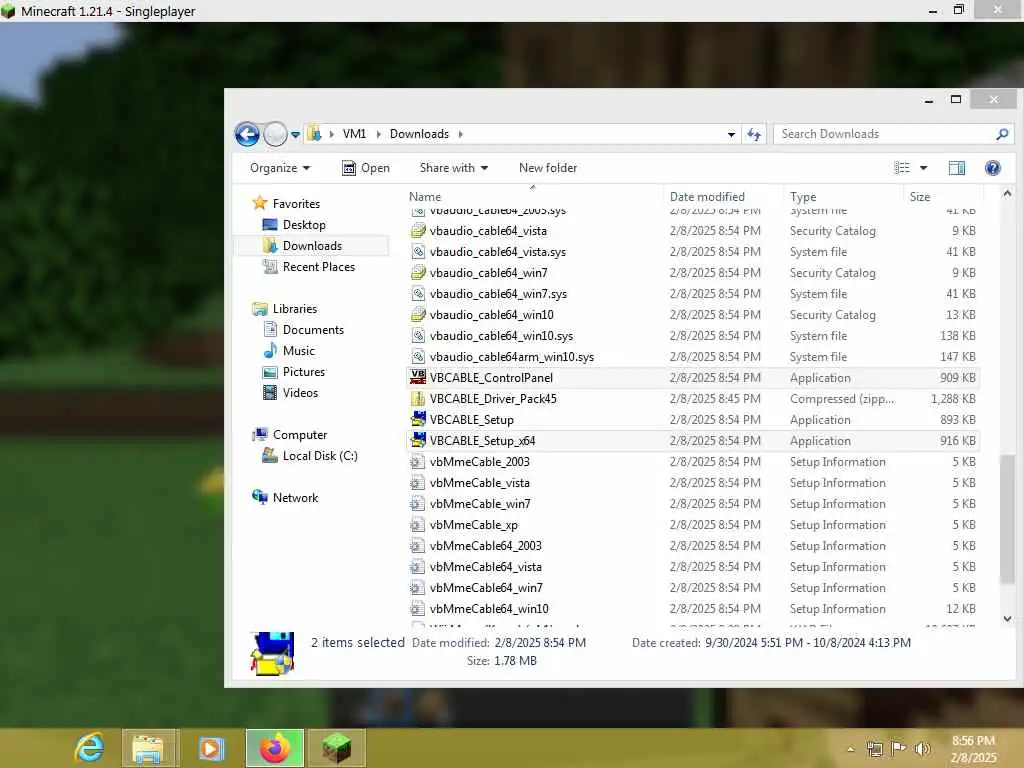This screenshot has height=768, width=1024.
Task: Click VM1 in the address breadcrumb
Action: [x=354, y=134]
